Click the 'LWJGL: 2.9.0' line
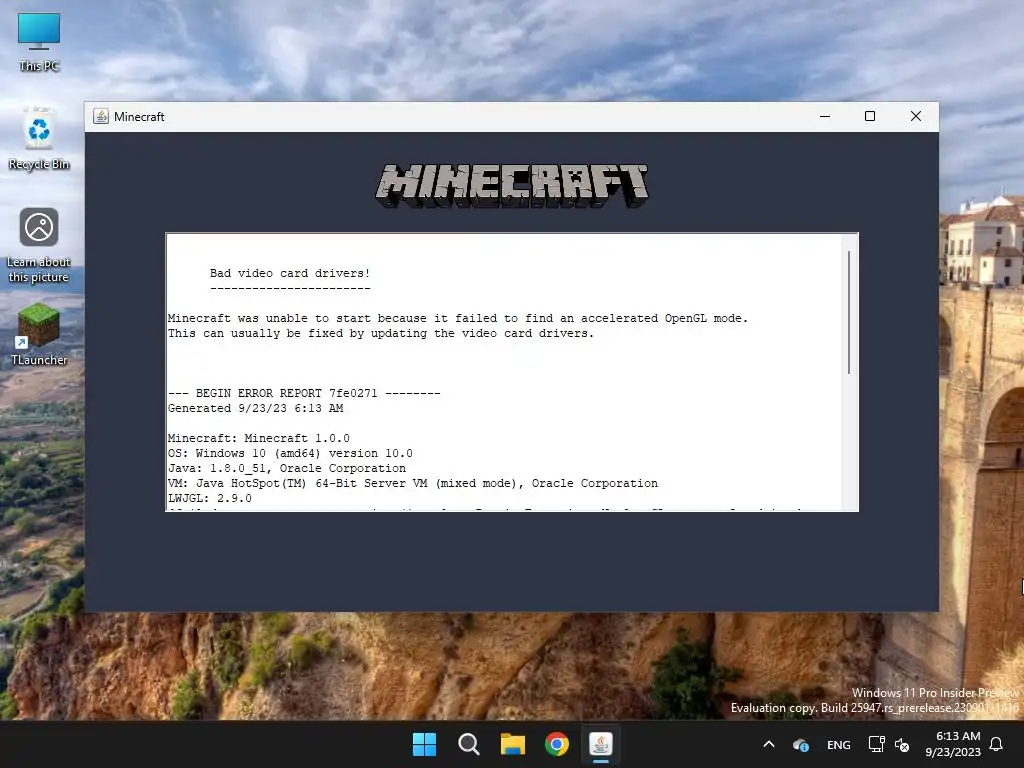Screen dimensions: 1024x768 [x=210, y=498]
